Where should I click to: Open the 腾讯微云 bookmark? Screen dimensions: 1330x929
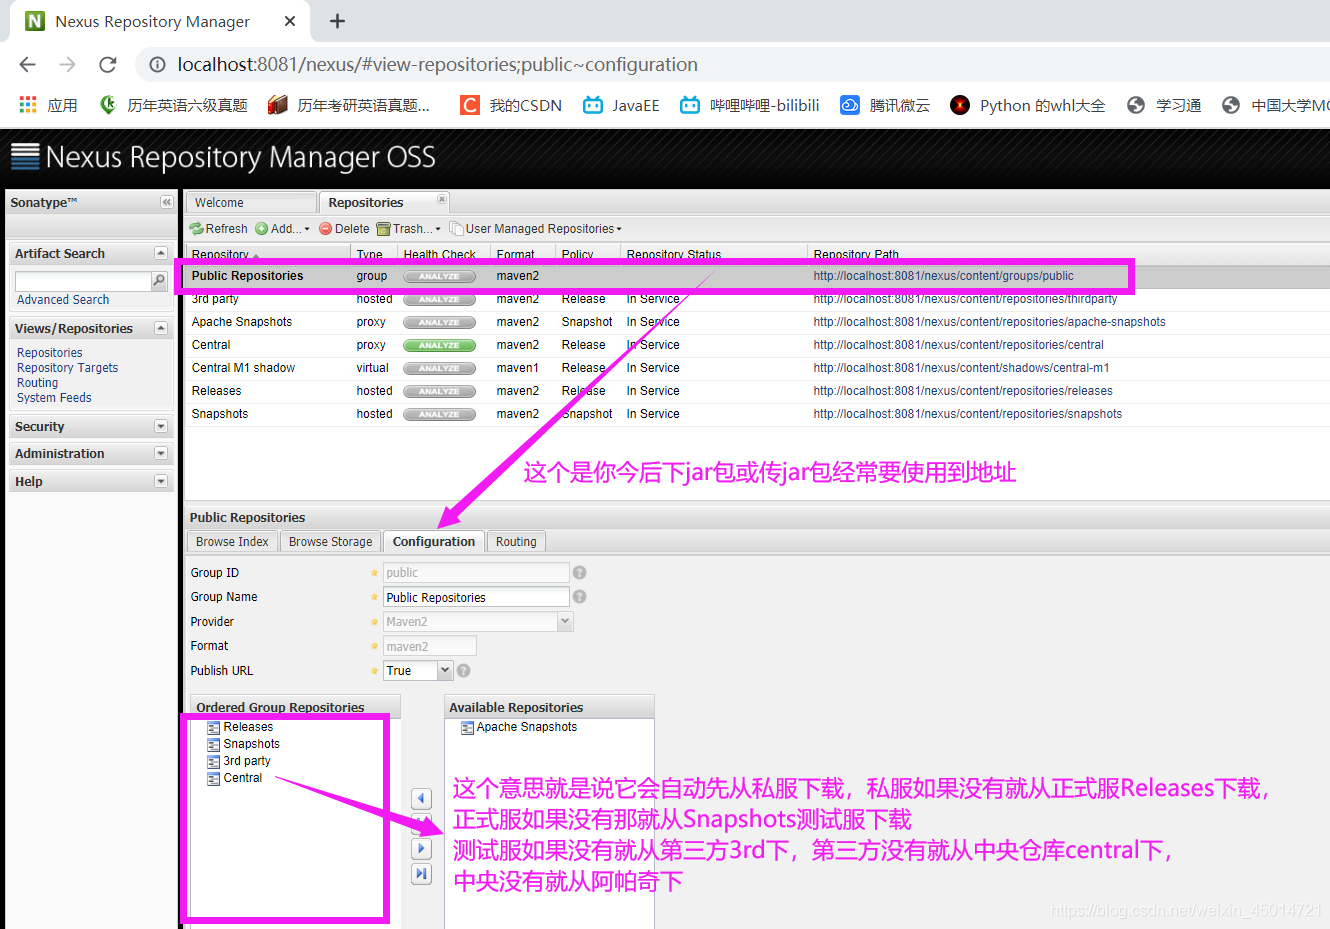(885, 105)
